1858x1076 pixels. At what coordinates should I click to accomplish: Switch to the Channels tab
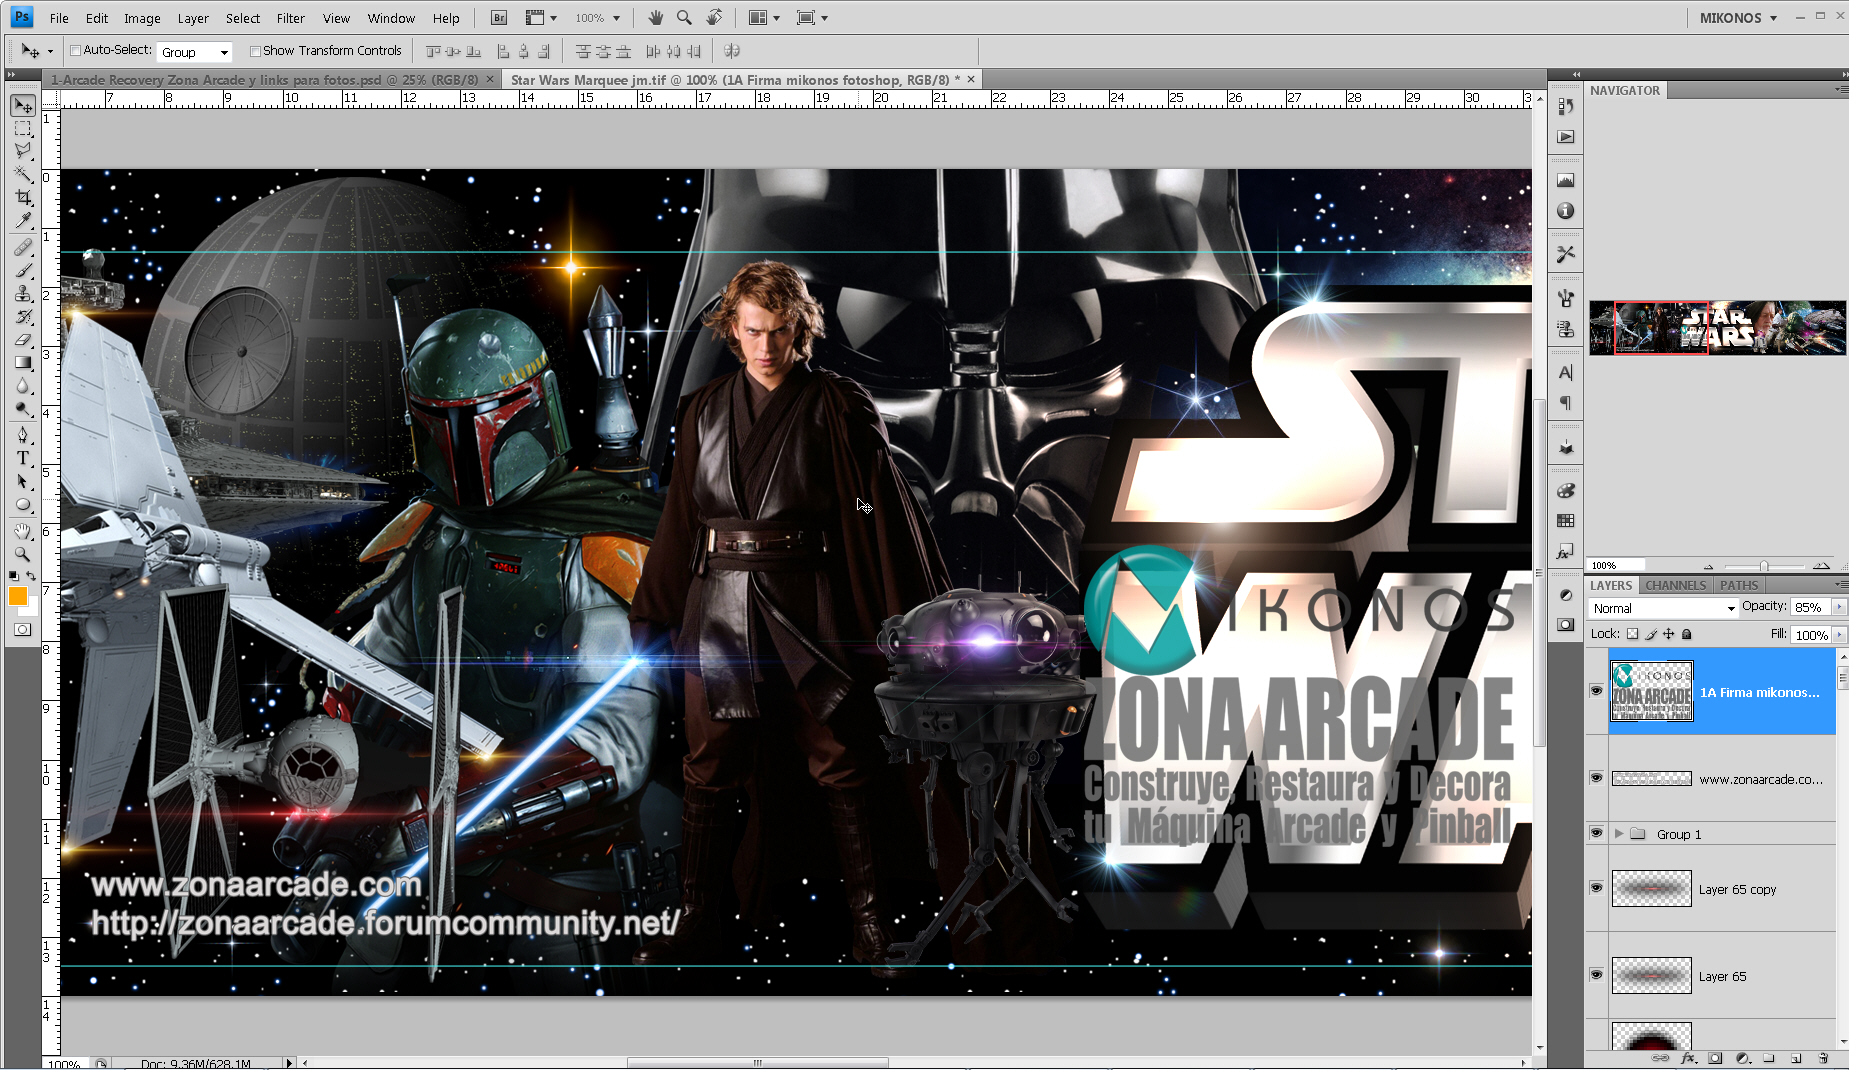[x=1675, y=586]
